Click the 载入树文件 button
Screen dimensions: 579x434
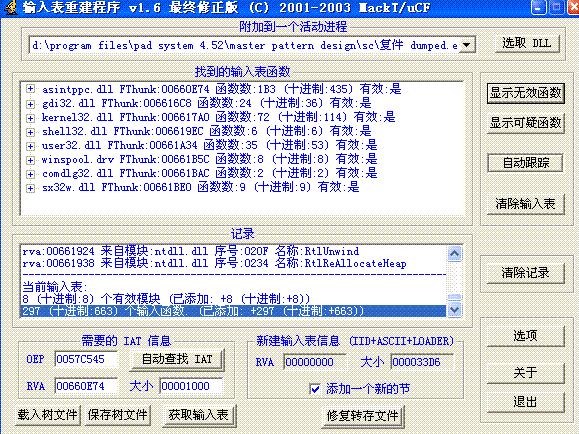point(47,415)
